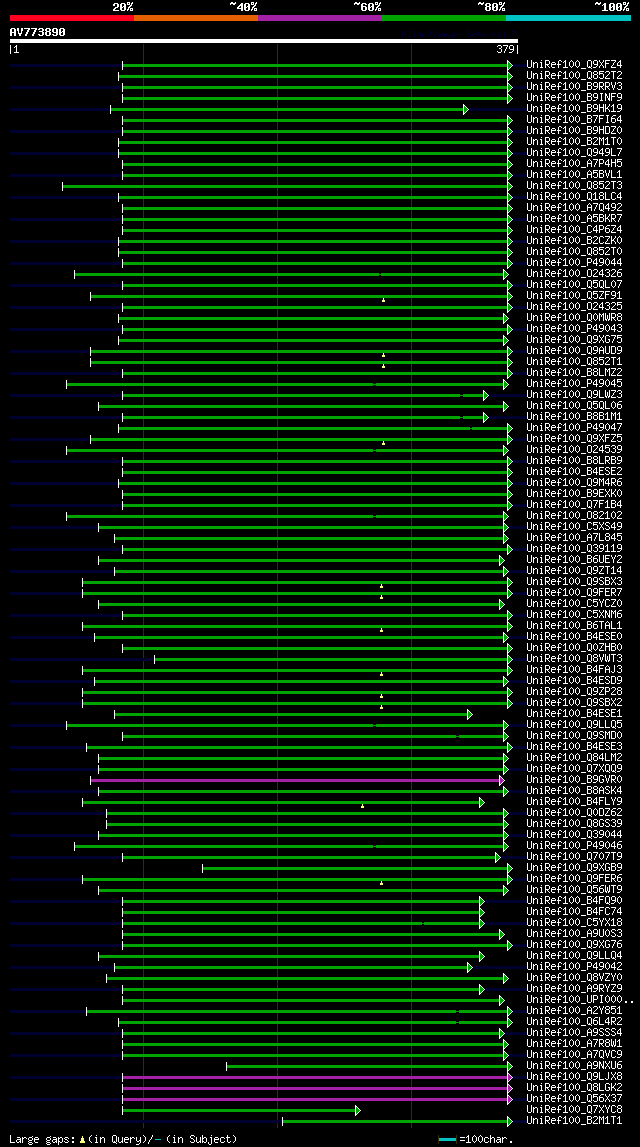Click the UniRef100_Q9SMD0 label

(x=574, y=736)
